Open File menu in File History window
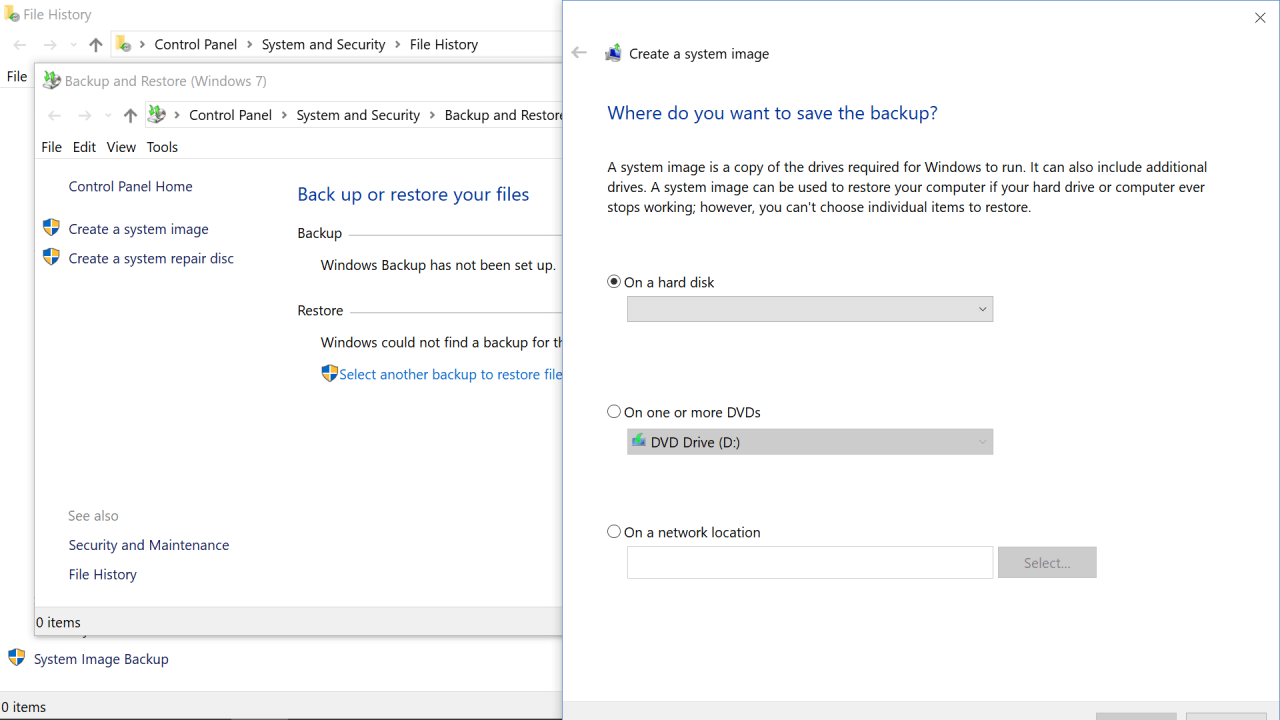 coord(17,76)
